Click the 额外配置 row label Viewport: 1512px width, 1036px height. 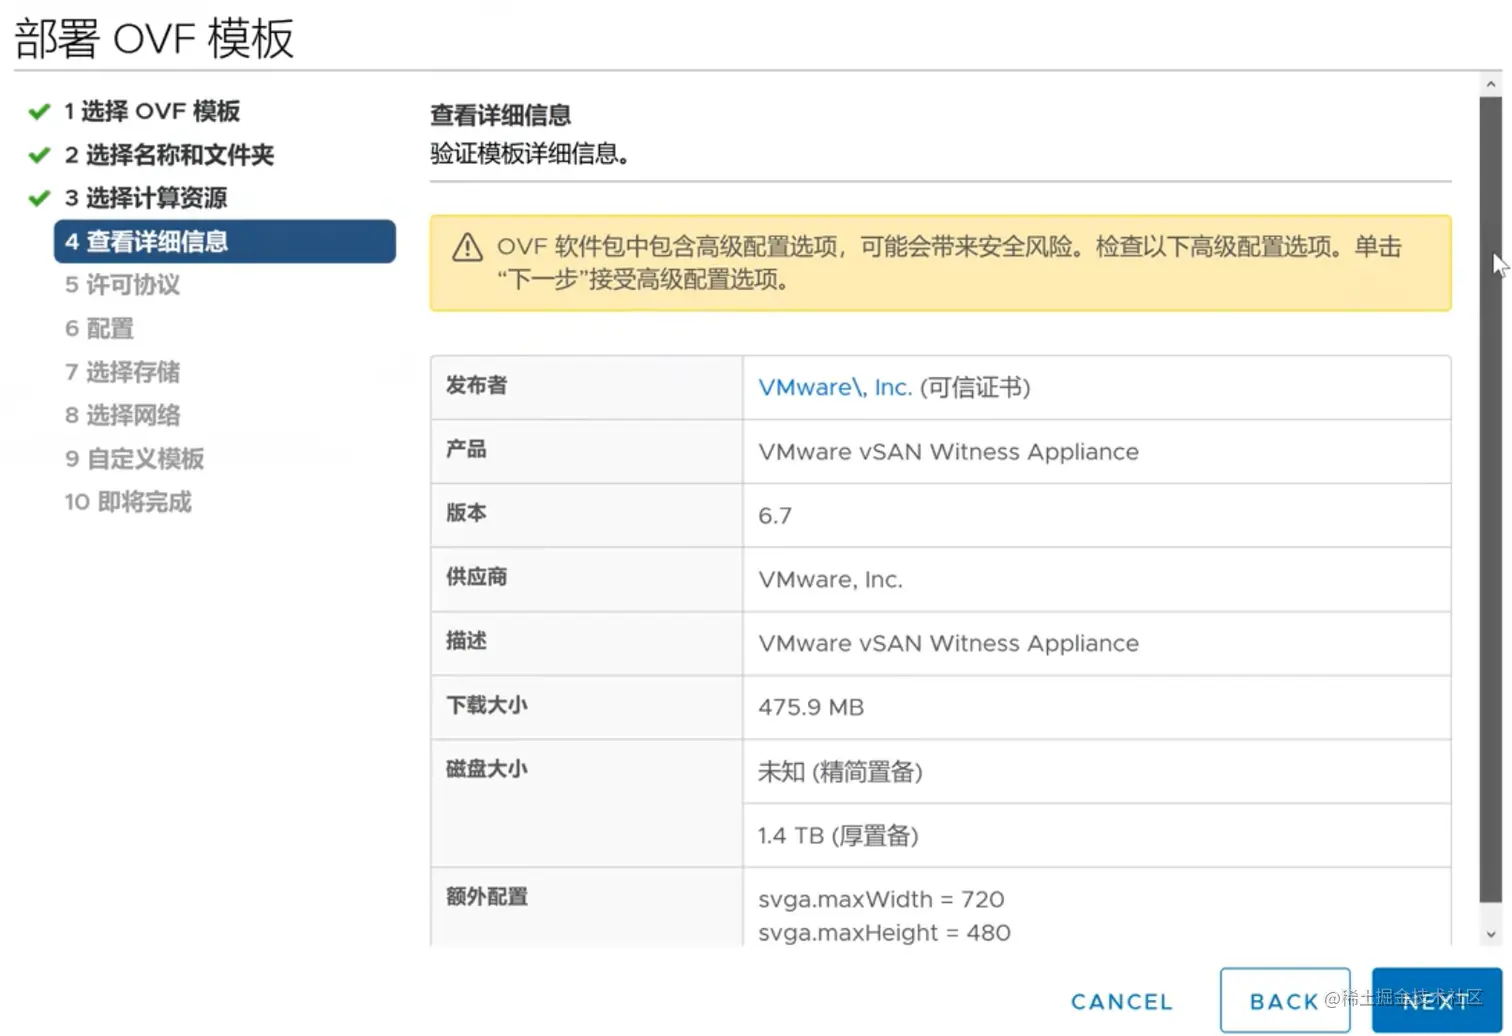point(486,897)
